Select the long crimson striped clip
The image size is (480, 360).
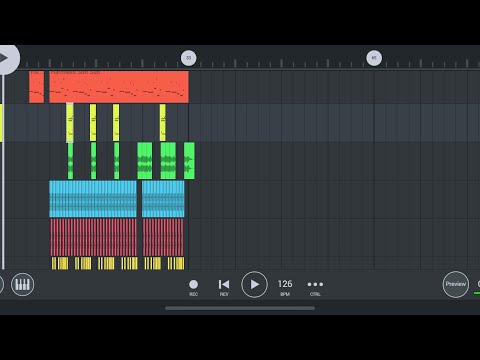(93, 237)
